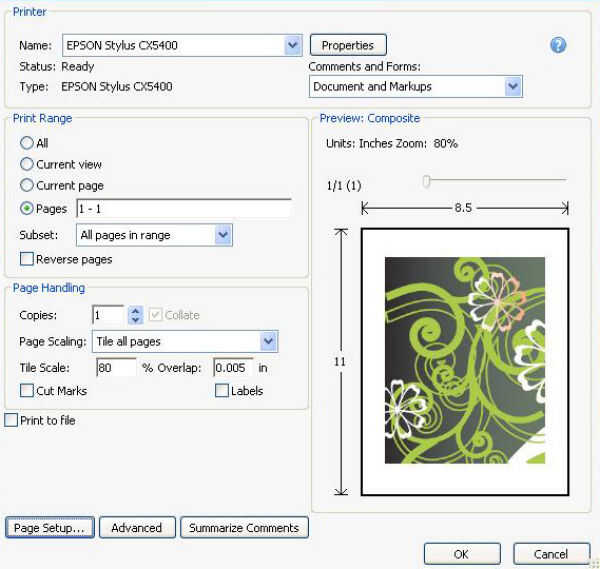Enable the Cut Marks checkbox
The image size is (600, 569).
(26, 391)
